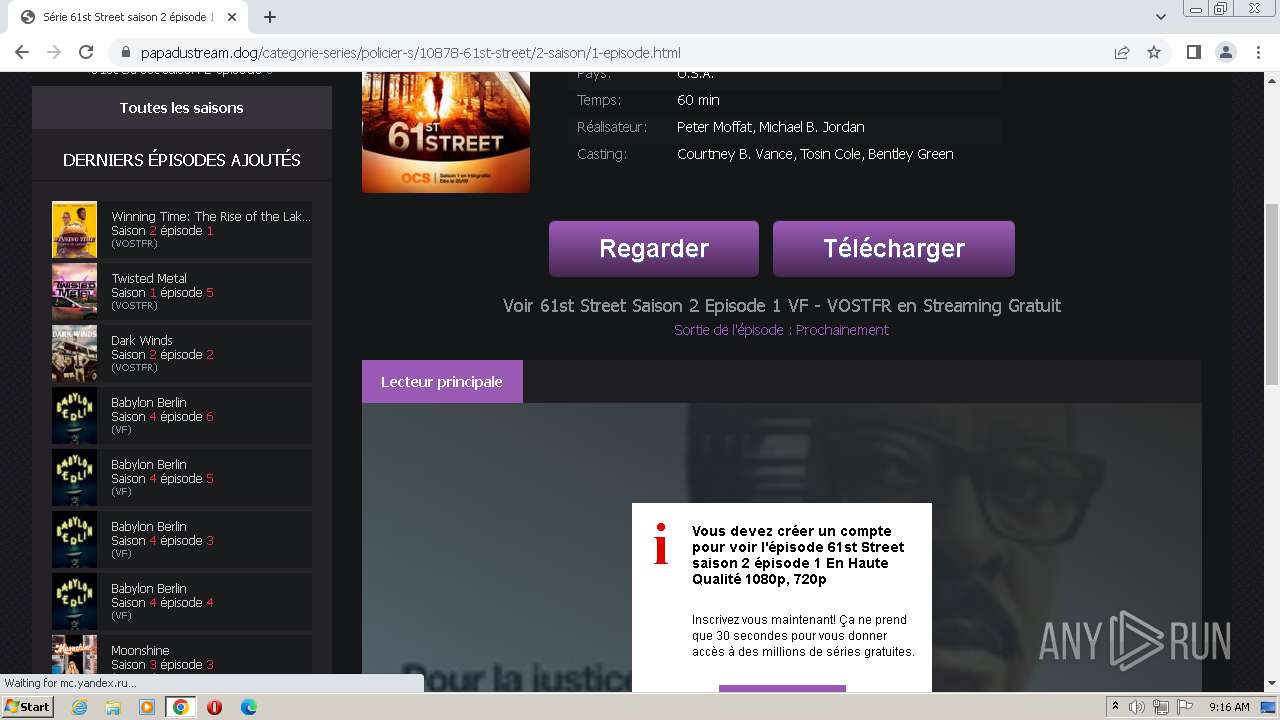Image resolution: width=1280 pixels, height=720 pixels.
Task: Open media player taskbar icon
Action: pyautogui.click(x=147, y=707)
